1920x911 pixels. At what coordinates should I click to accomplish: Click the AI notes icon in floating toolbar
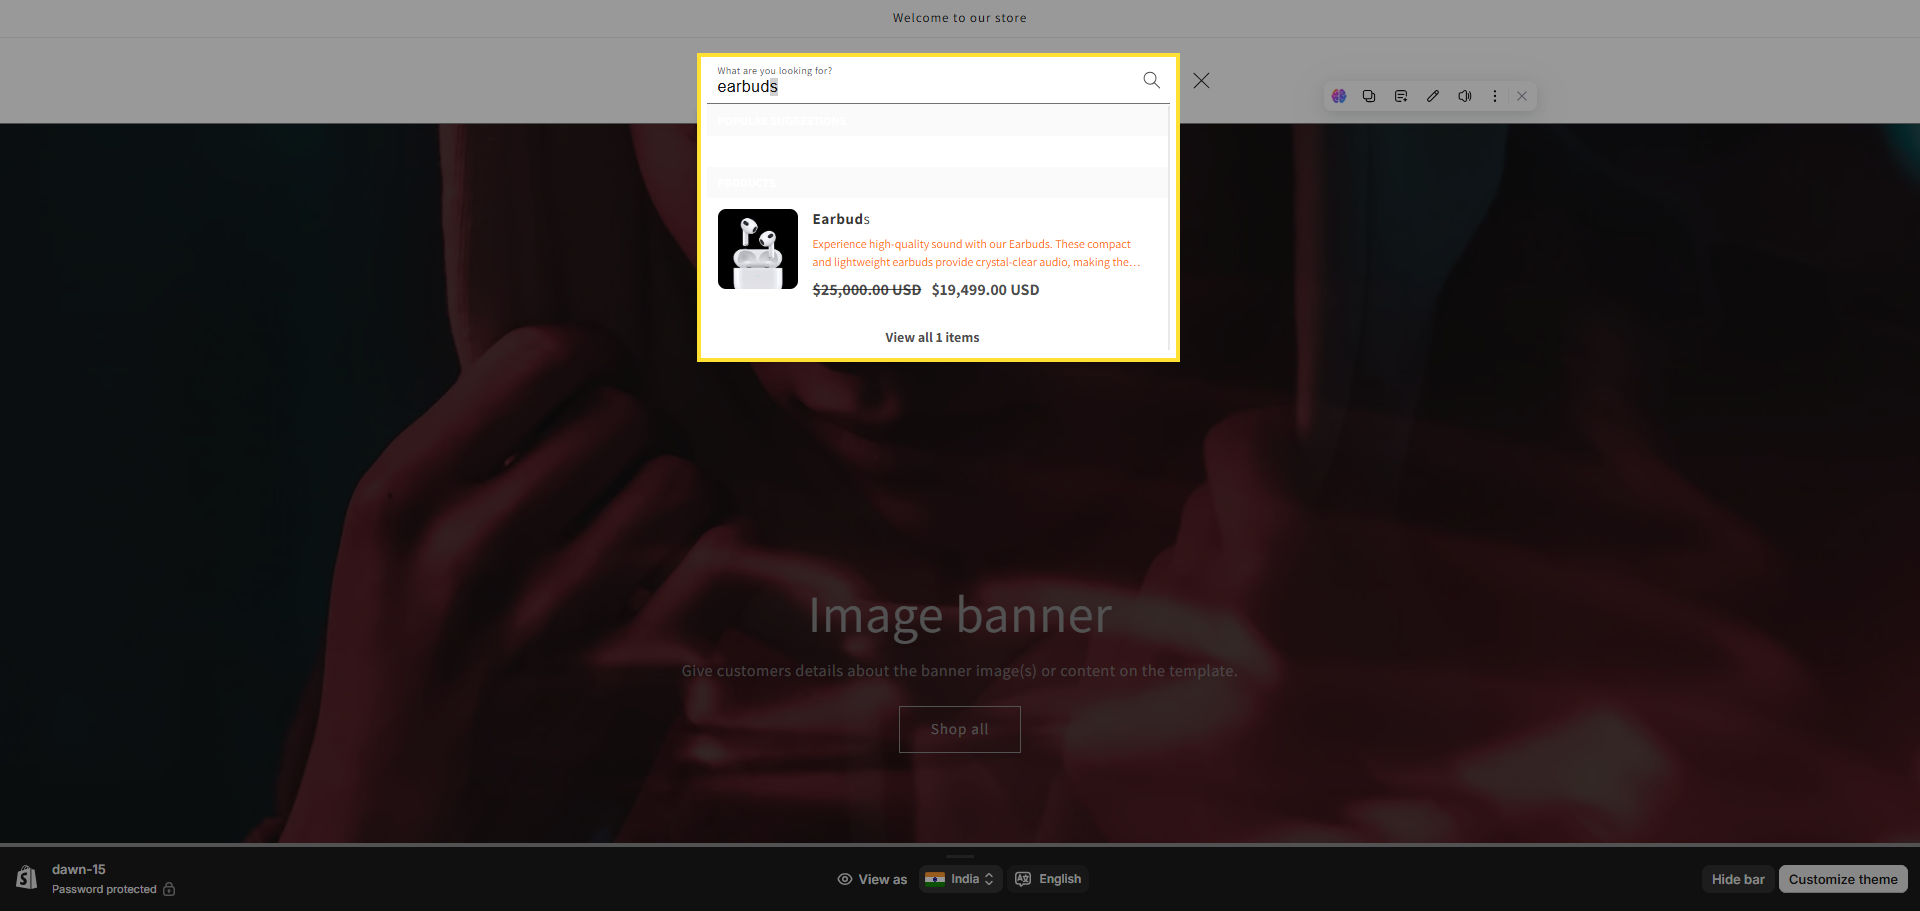coord(1401,96)
